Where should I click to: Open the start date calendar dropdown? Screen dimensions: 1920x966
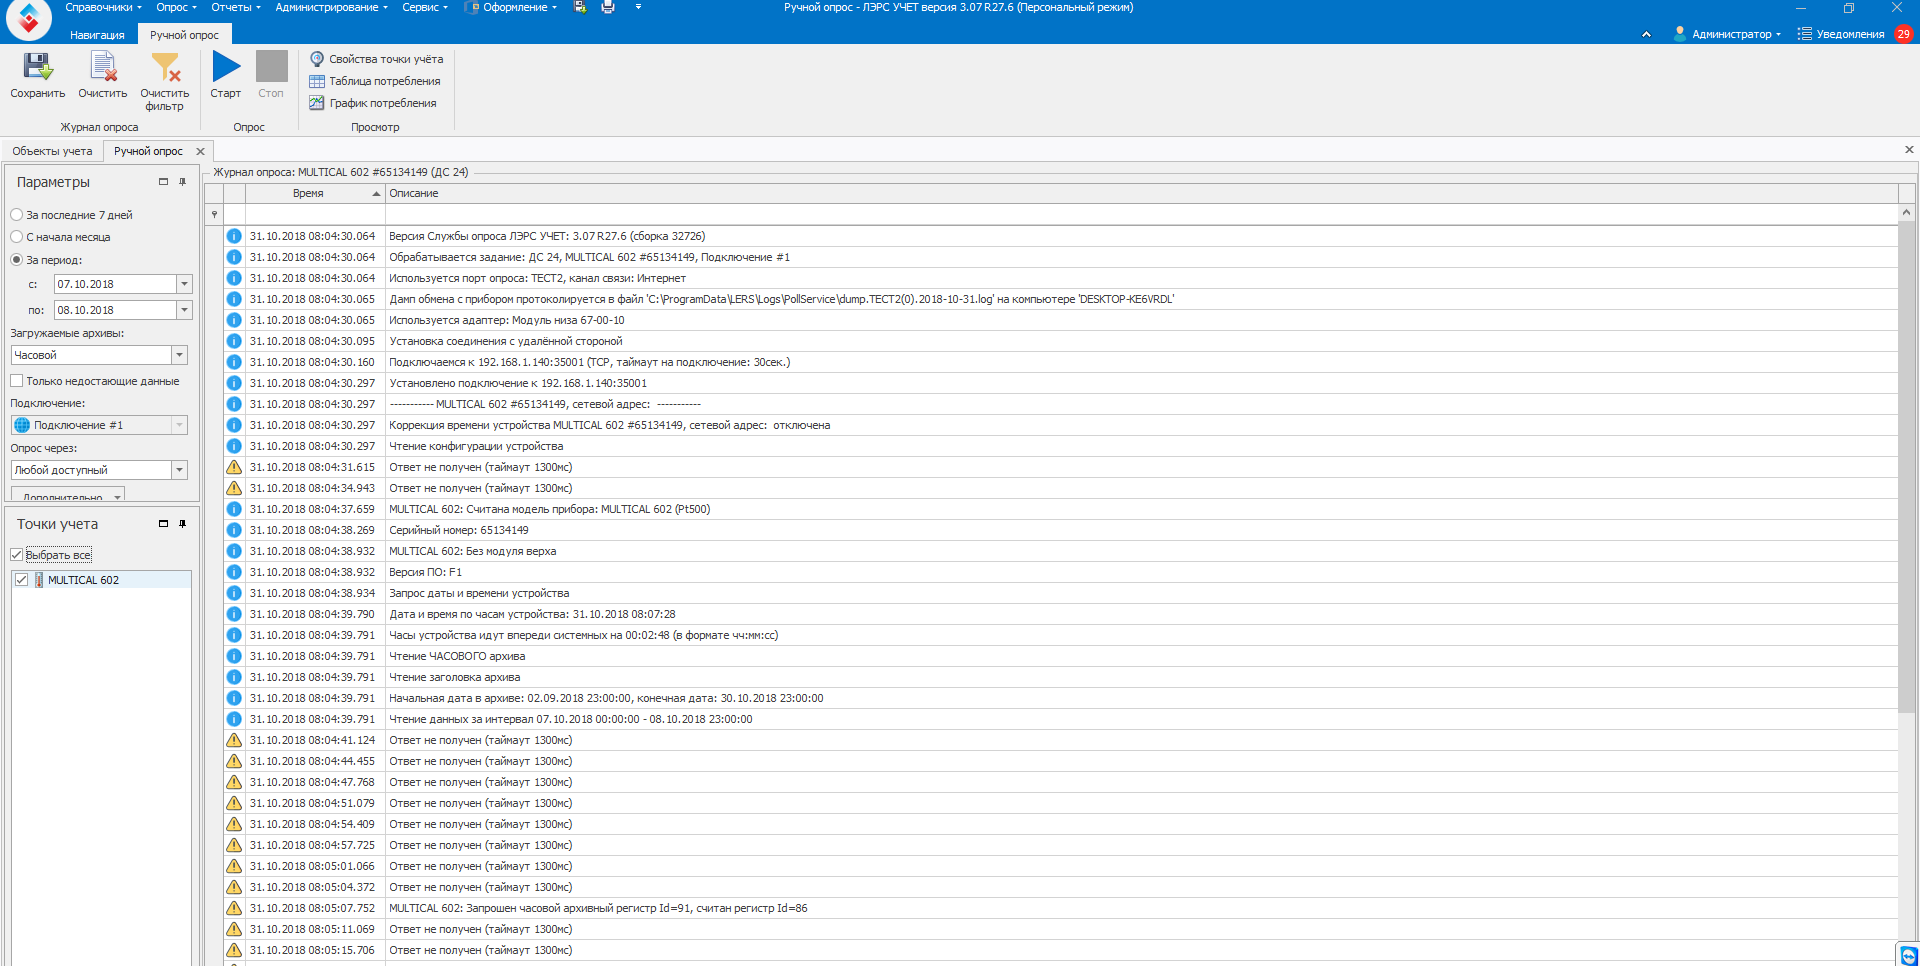[184, 284]
